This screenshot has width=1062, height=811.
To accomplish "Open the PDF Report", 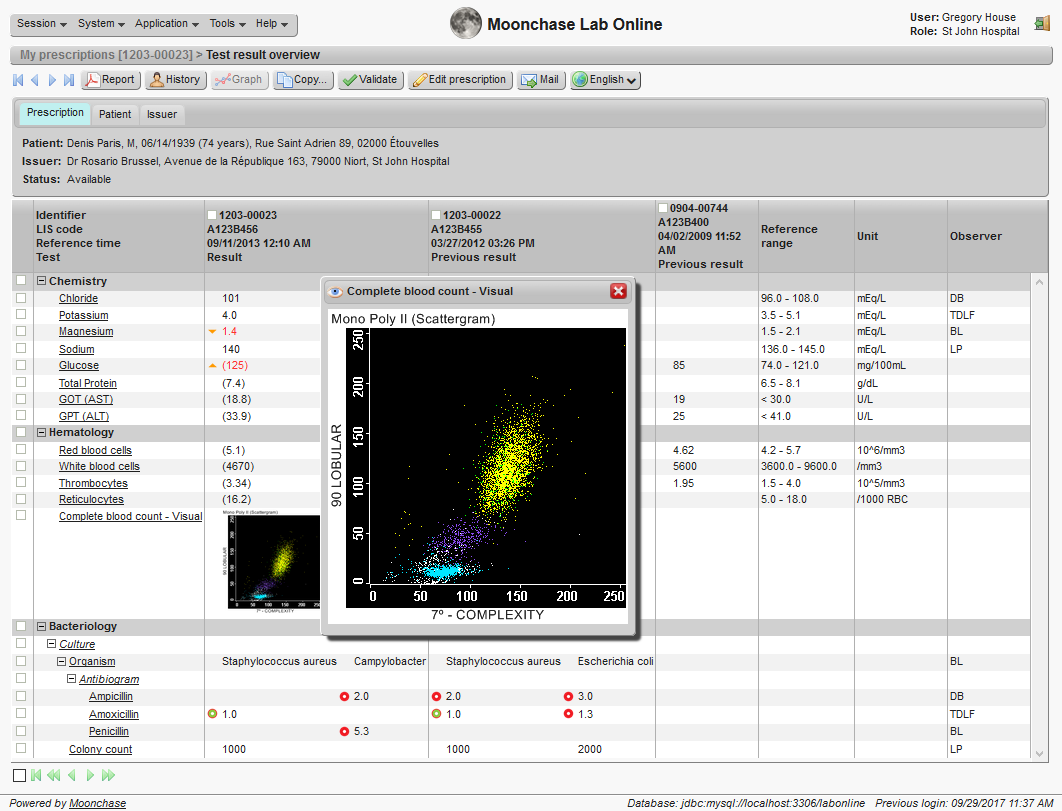I will click(x=111, y=80).
